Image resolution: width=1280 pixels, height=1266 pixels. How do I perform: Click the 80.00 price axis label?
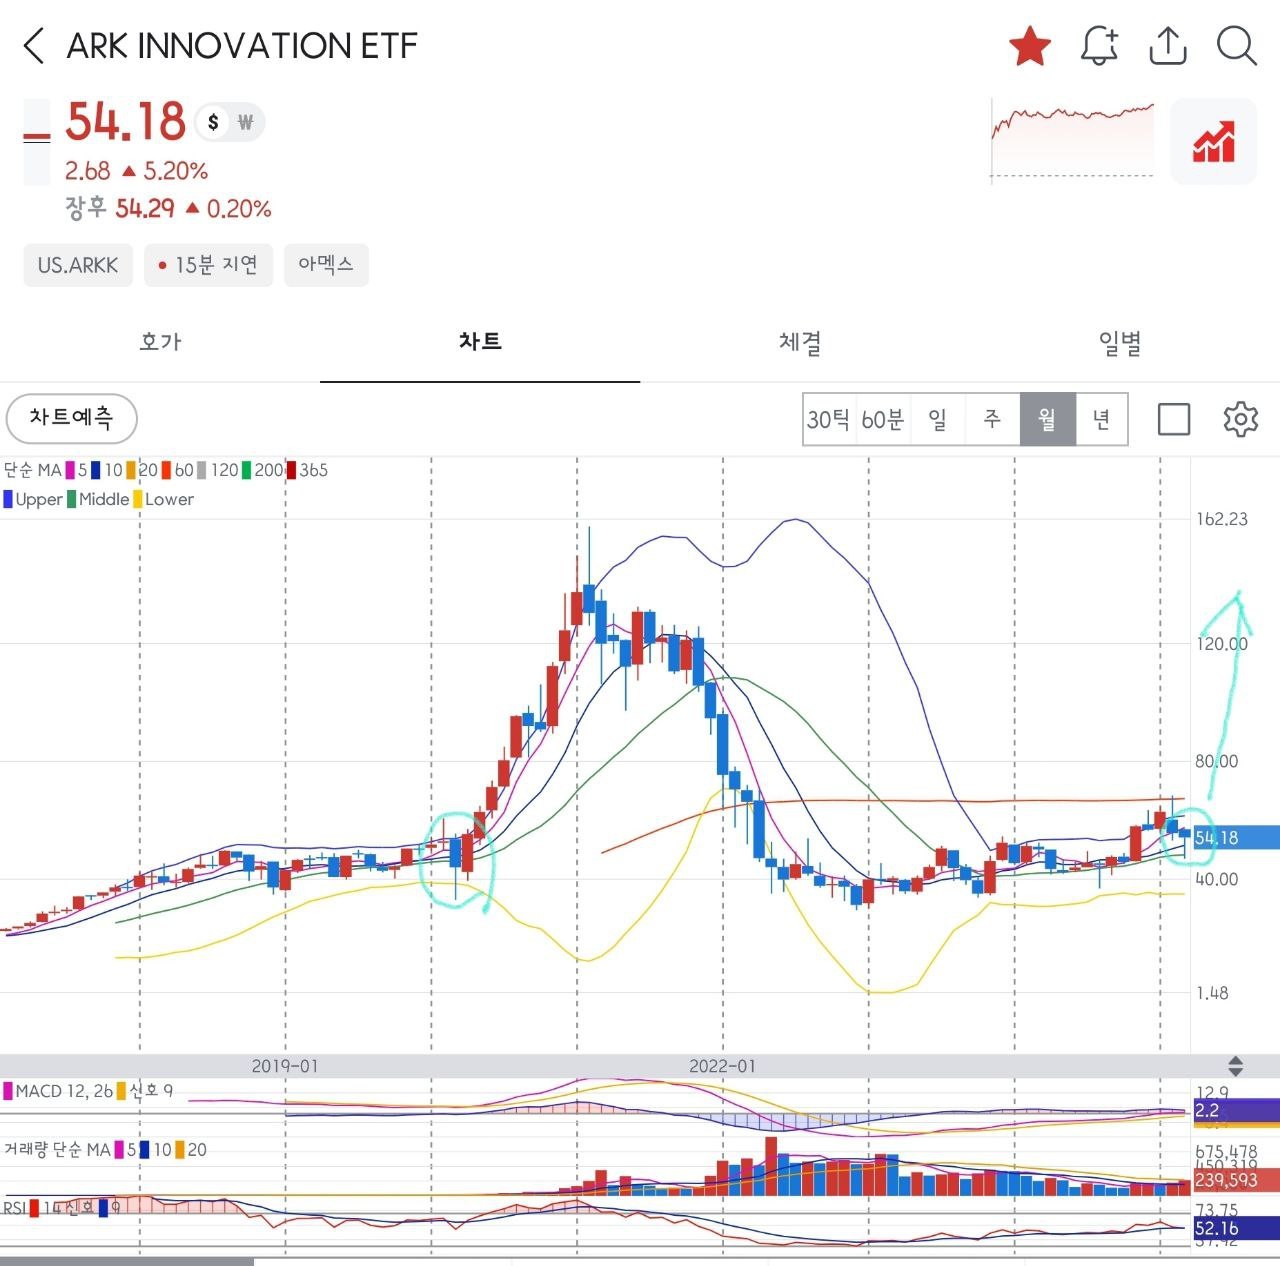(x=1216, y=761)
